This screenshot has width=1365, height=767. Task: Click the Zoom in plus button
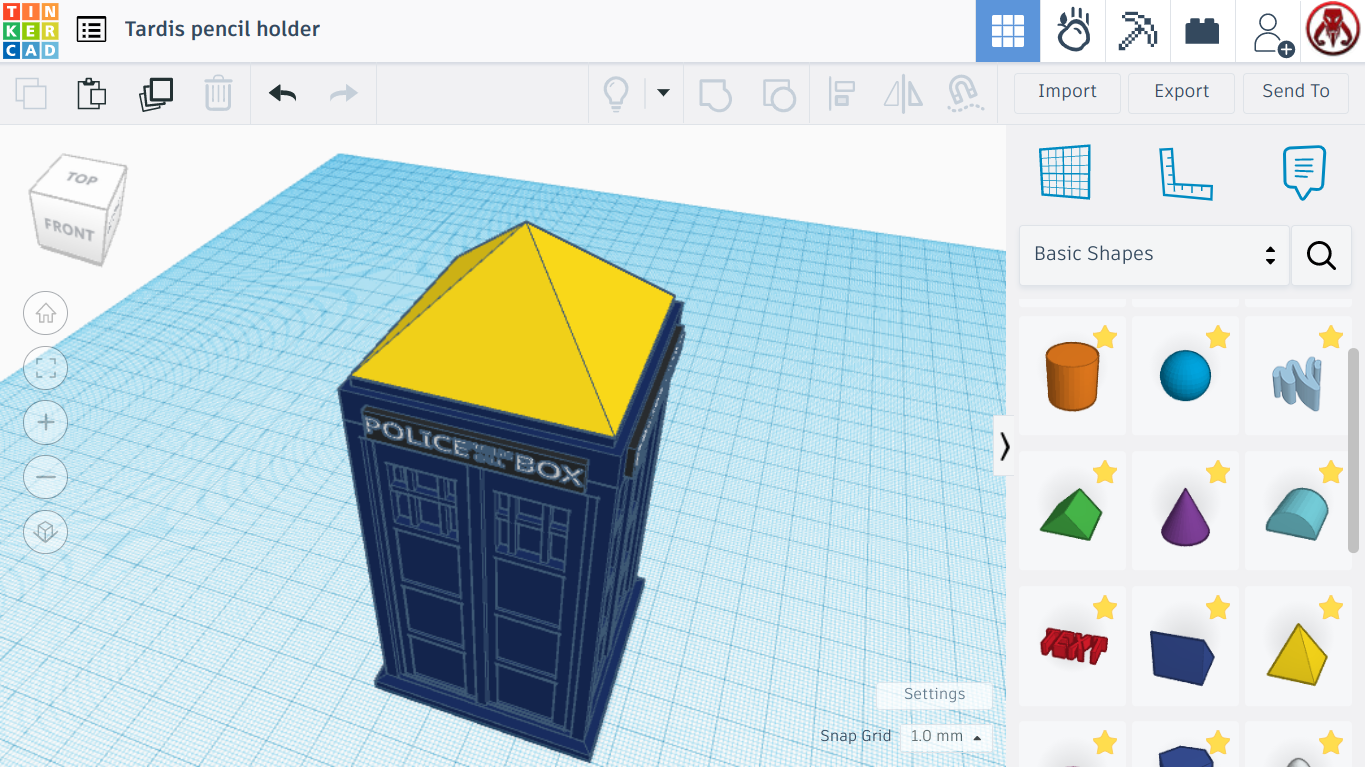[x=46, y=423]
